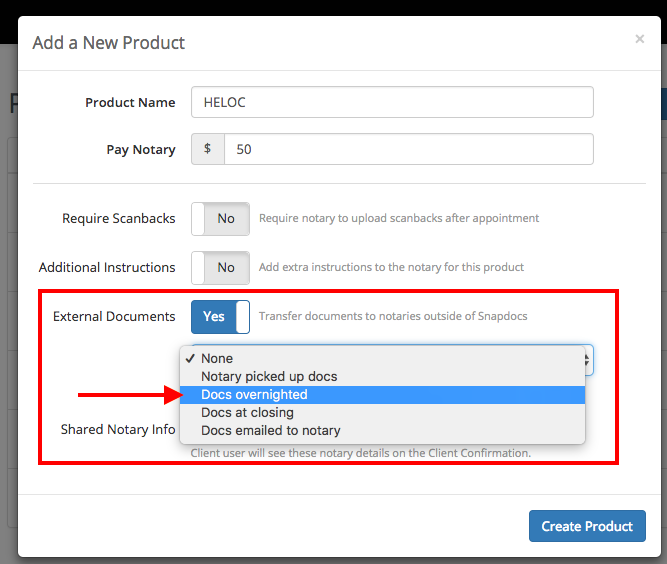Toggle the Require Scanbacks switch
The image size is (667, 564).
pos(220,218)
